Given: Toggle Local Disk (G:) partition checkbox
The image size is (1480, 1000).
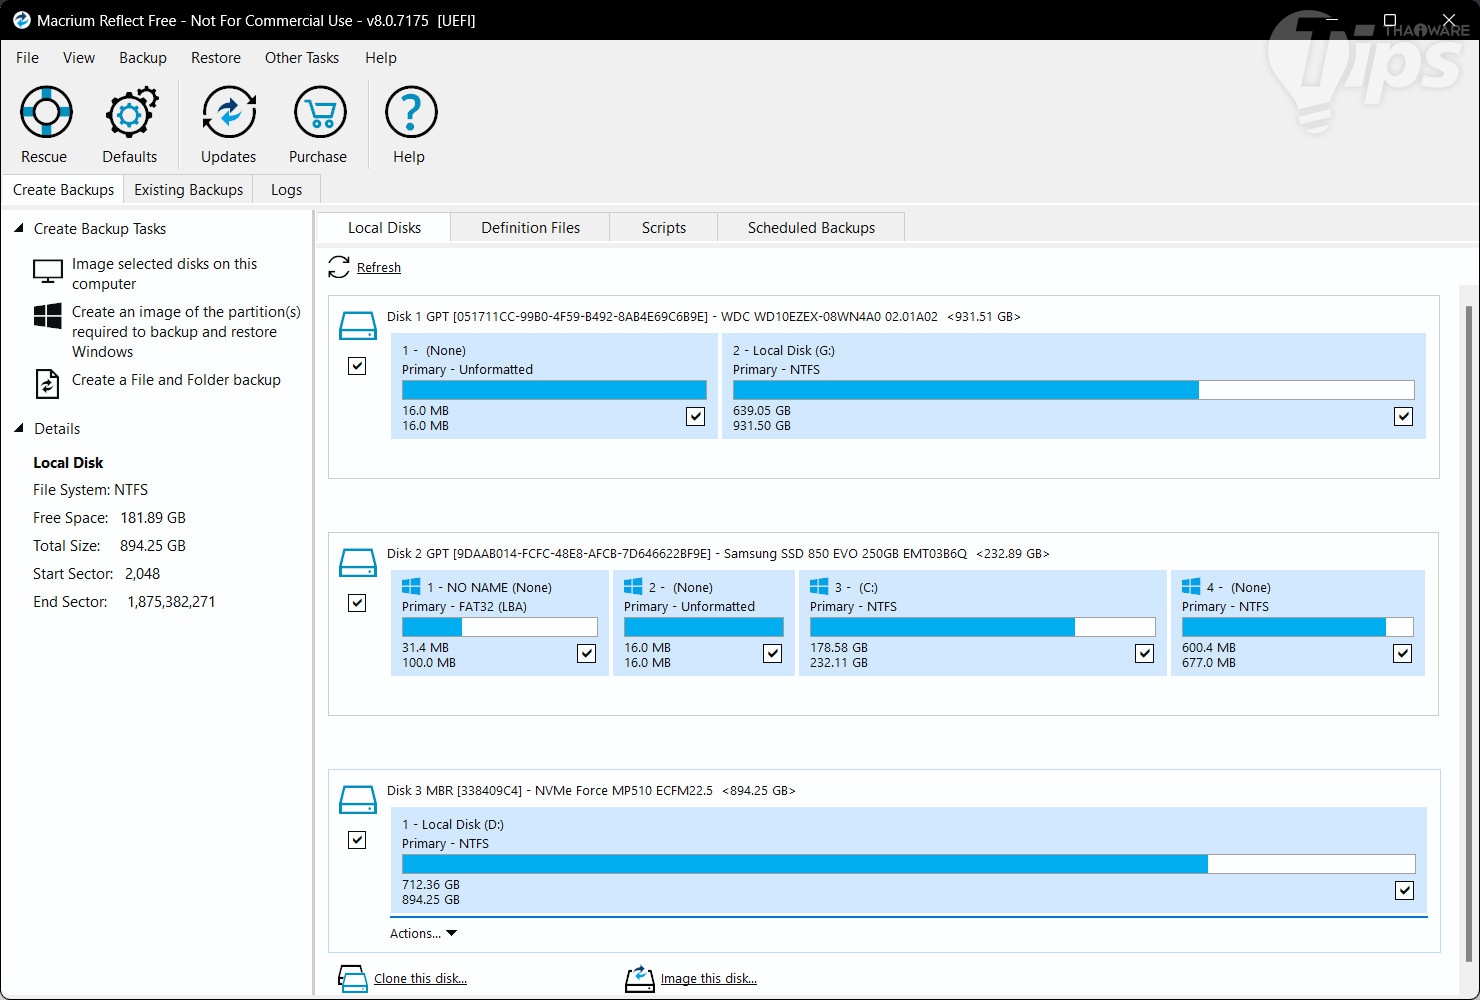Looking at the screenshot, I should pos(1403,416).
